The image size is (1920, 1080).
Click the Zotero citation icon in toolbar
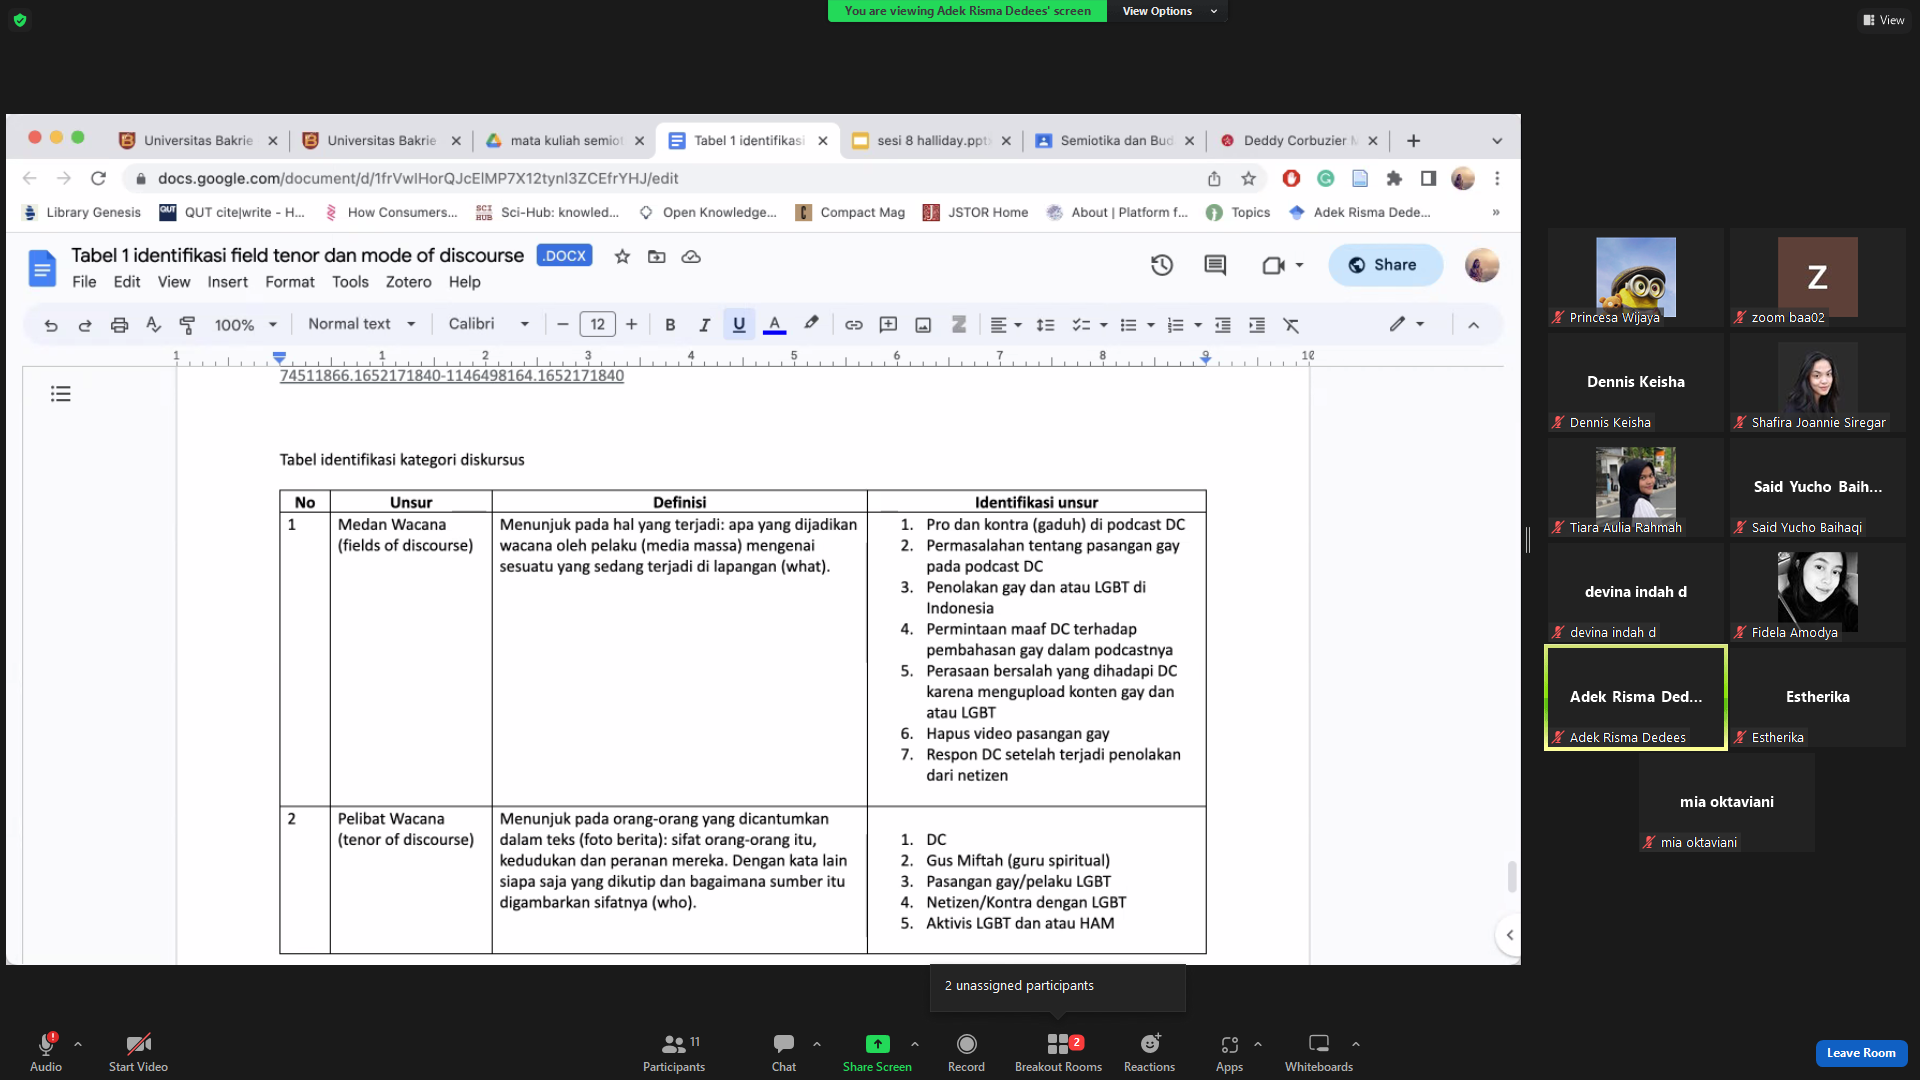[x=958, y=325]
